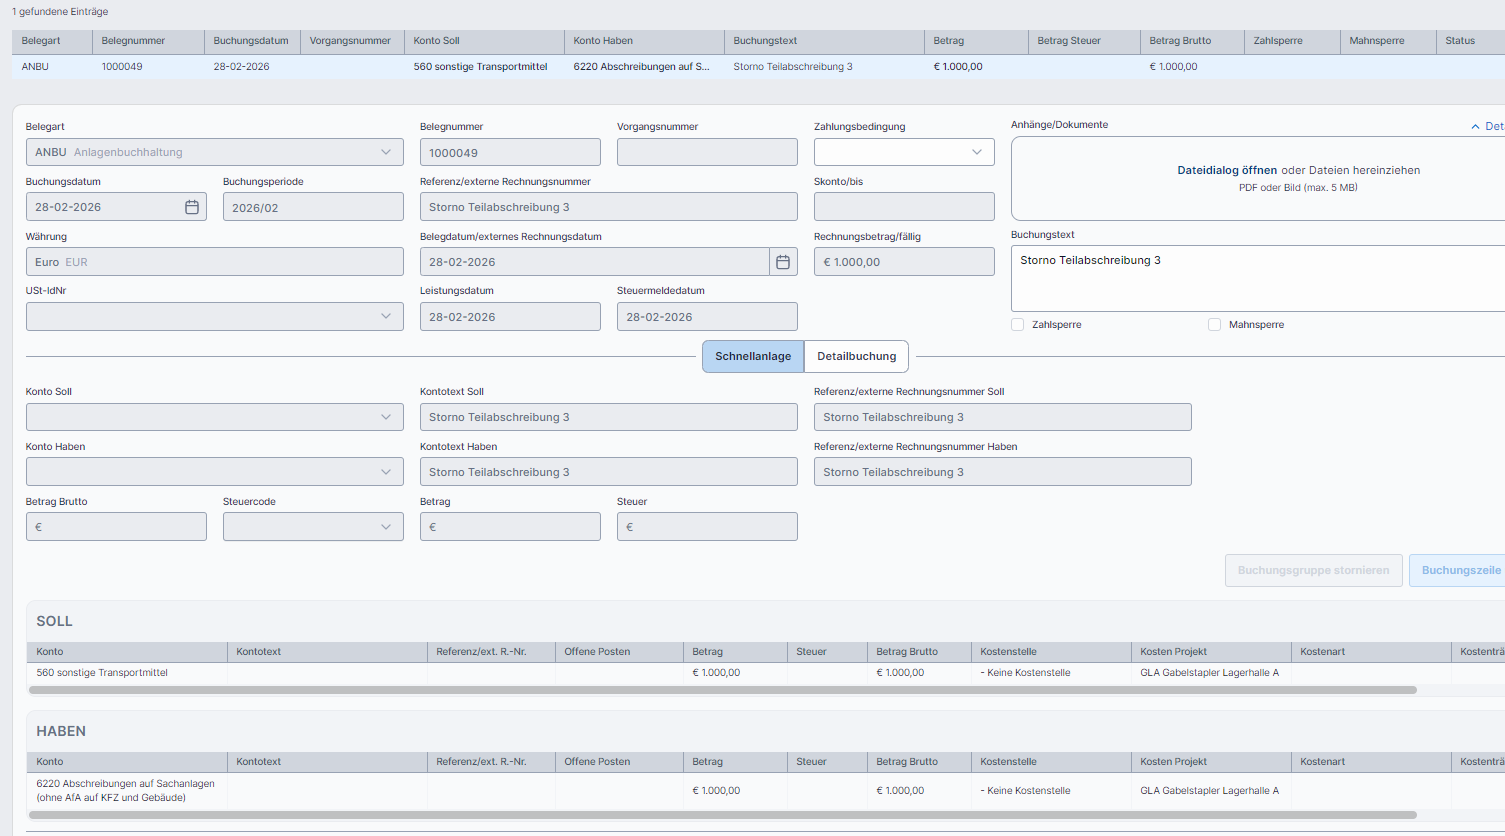Image resolution: width=1505 pixels, height=836 pixels.
Task: Switch to the Detailbuchung tab
Action: (x=856, y=357)
